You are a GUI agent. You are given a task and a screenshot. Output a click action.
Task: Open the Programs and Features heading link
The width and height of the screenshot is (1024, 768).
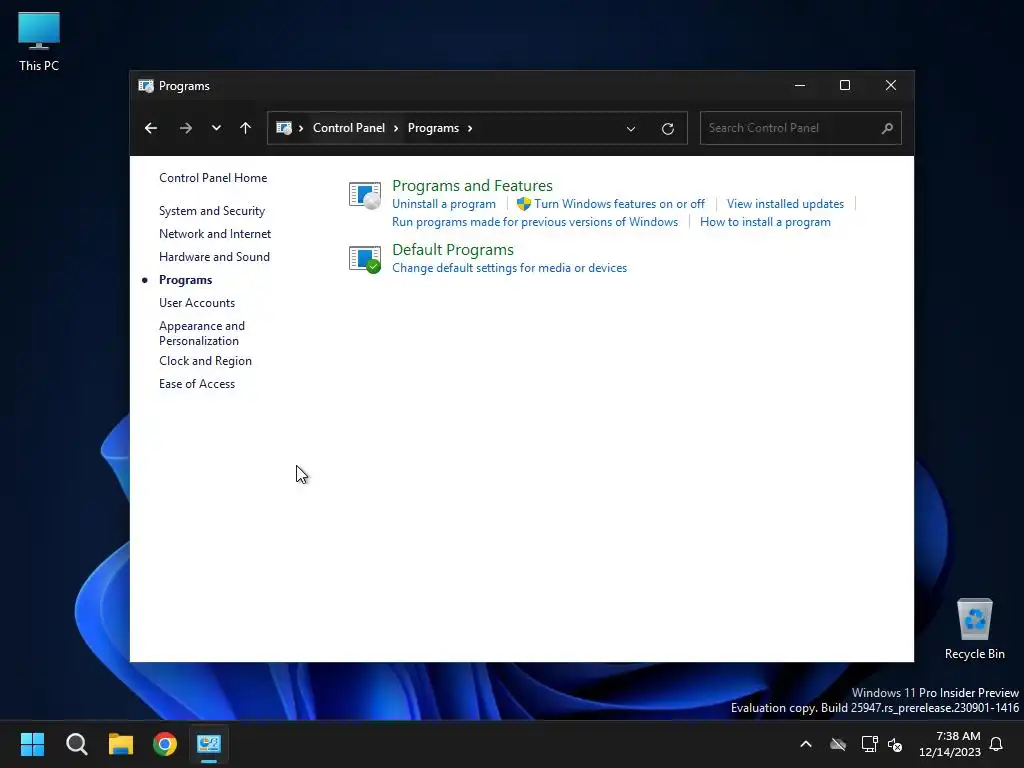[472, 185]
